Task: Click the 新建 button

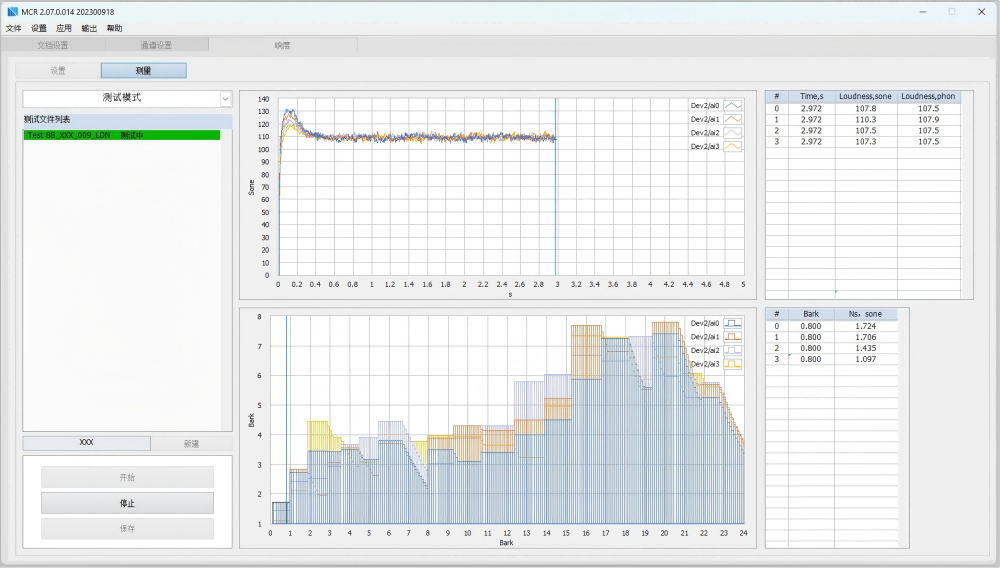Action: point(191,442)
